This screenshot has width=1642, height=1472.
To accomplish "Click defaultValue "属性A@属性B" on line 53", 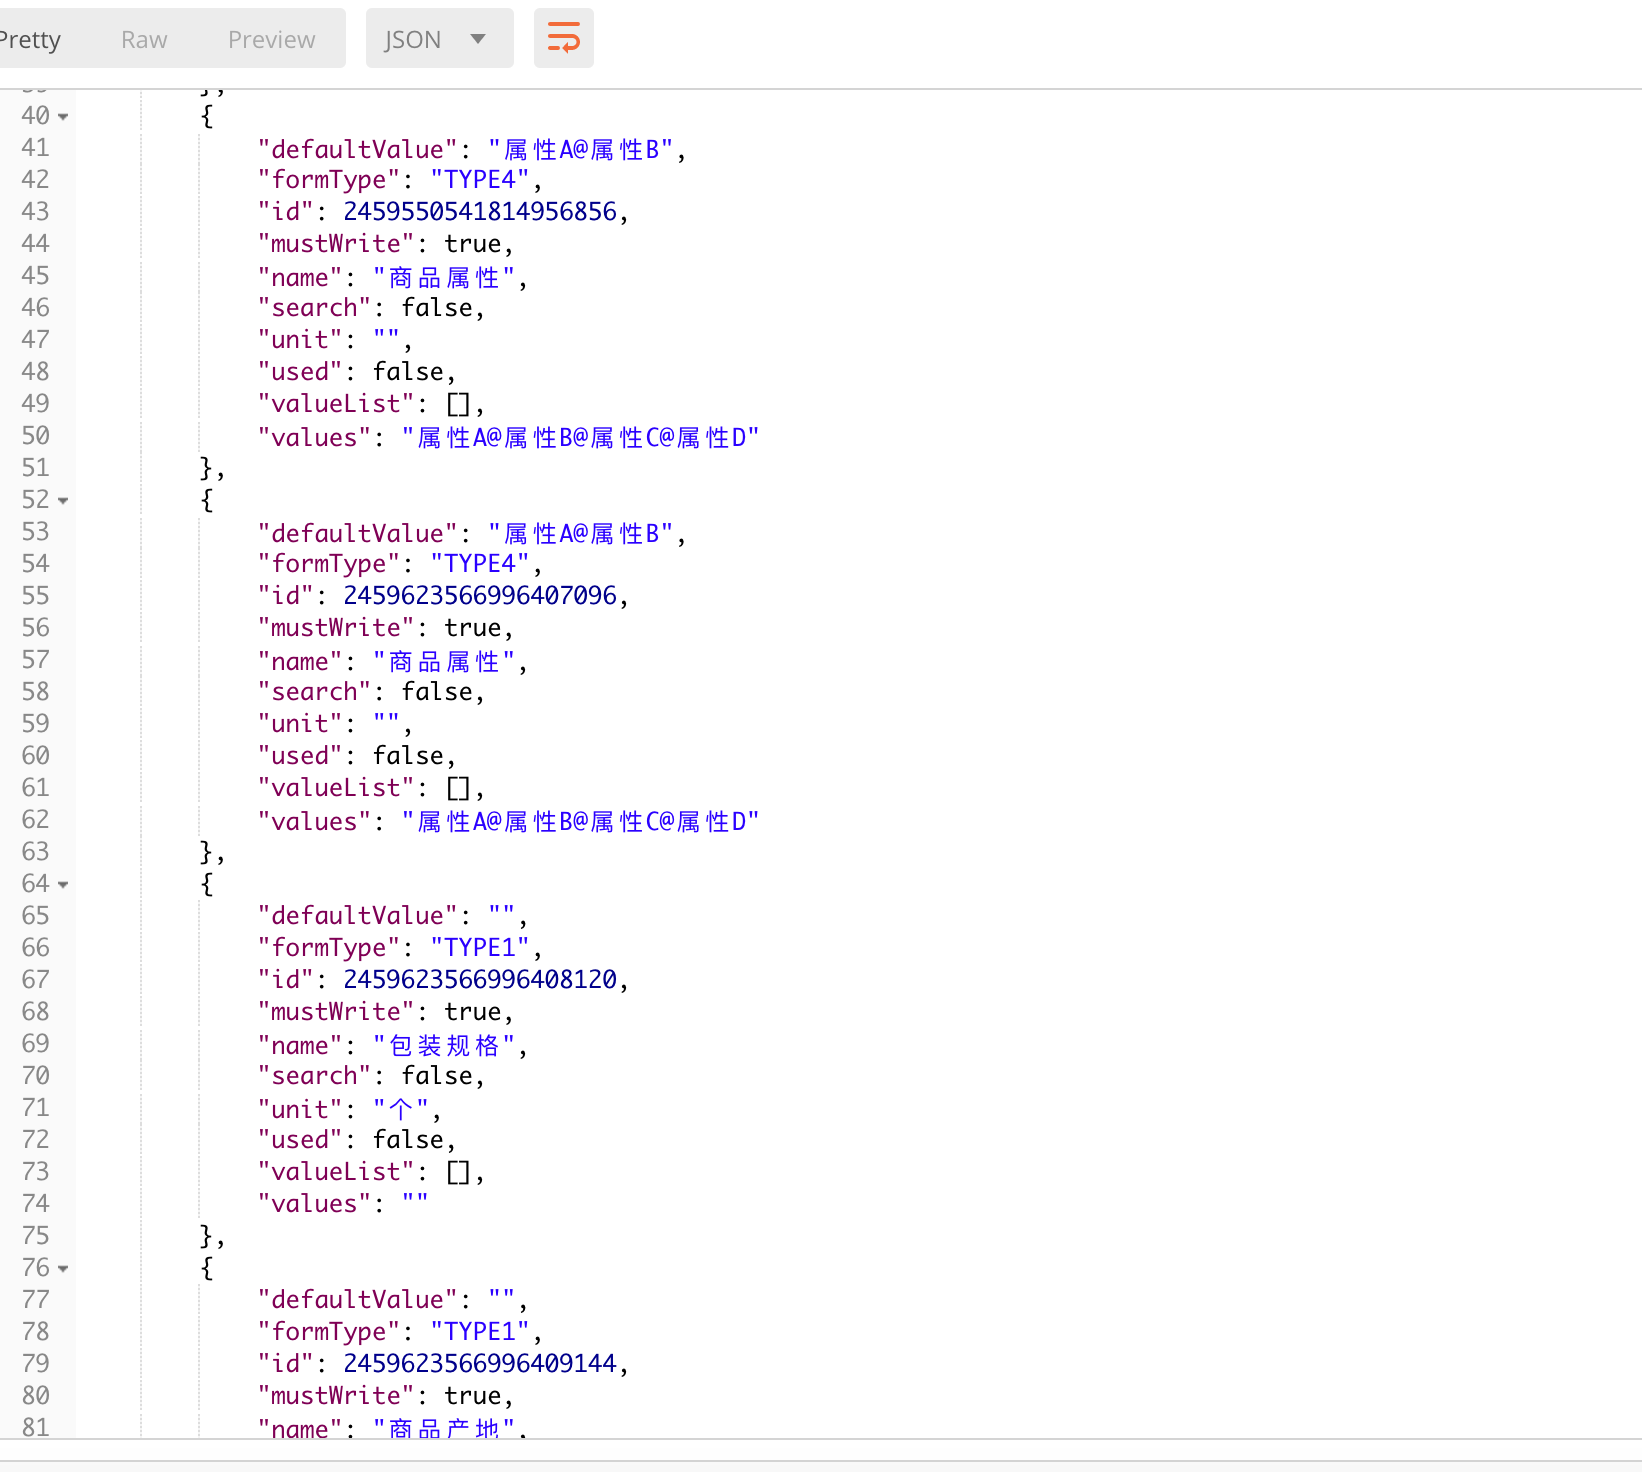I will pyautogui.click(x=581, y=534).
